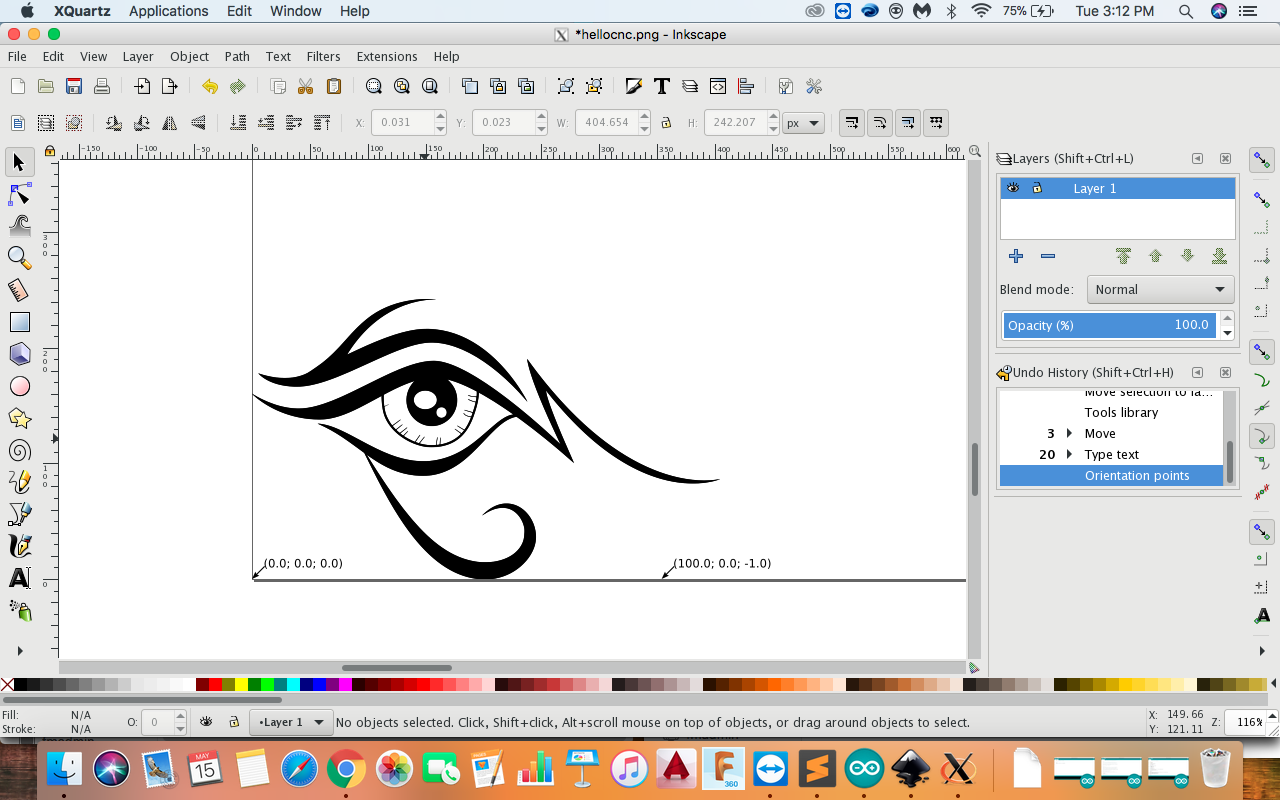The height and width of the screenshot is (800, 1280).
Task: Toggle width/height ratio lock
Action: tap(665, 123)
